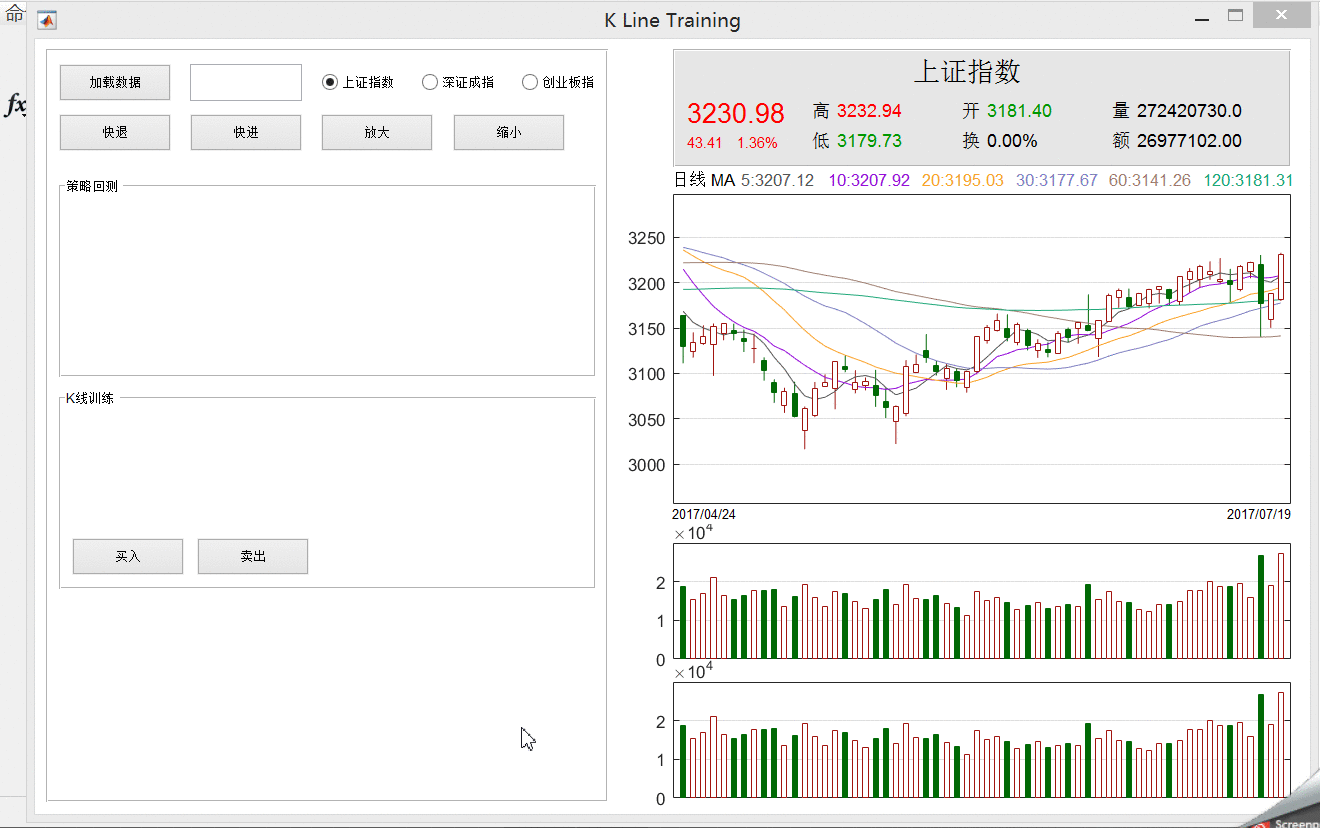Click the 缩小 zoom out button

(x=509, y=132)
